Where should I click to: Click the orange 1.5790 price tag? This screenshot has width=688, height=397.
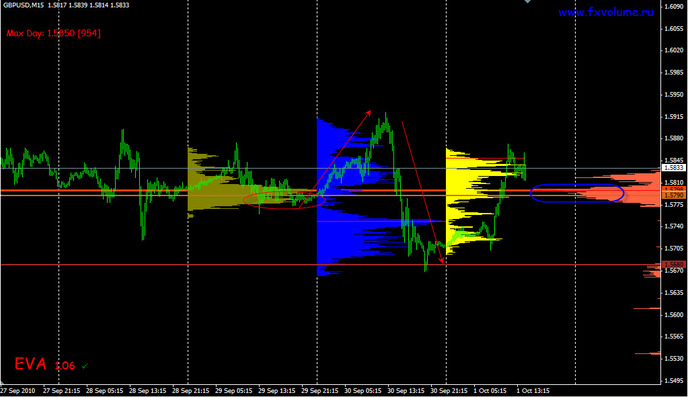(674, 195)
